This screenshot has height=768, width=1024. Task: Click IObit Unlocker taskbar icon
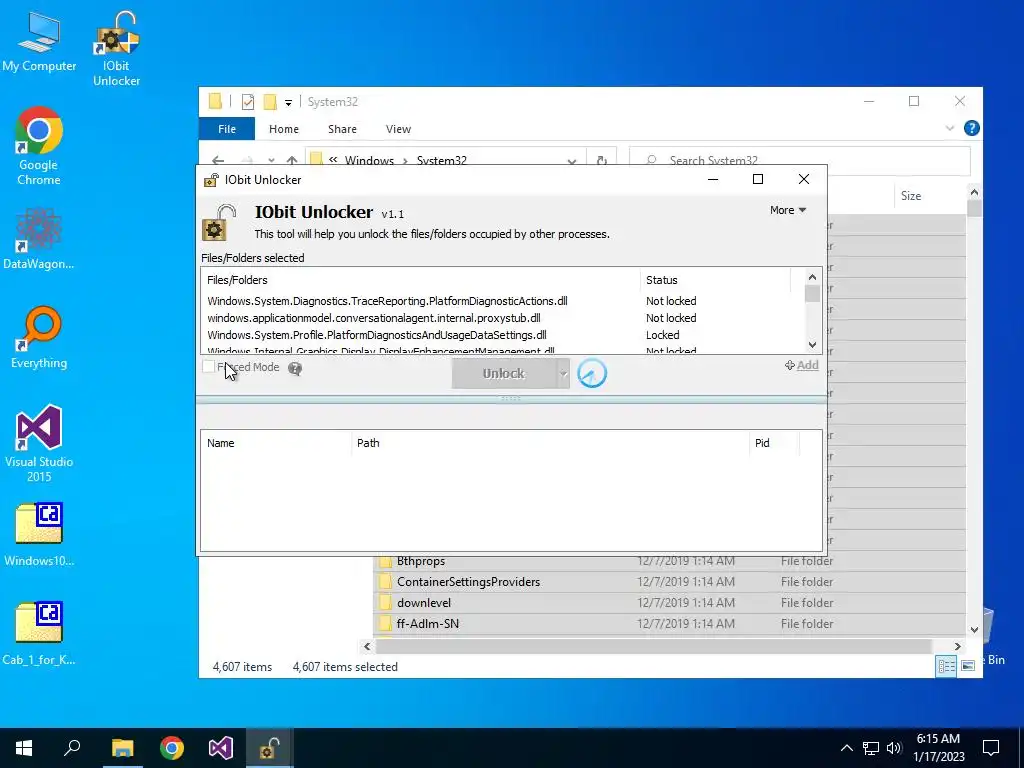pyautogui.click(x=270, y=748)
